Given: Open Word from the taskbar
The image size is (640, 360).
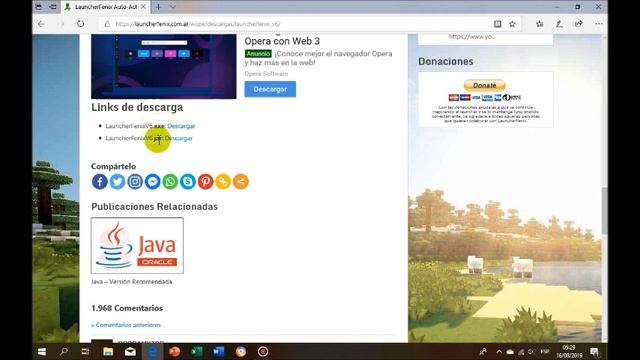Looking at the screenshot, I should point(219,351).
